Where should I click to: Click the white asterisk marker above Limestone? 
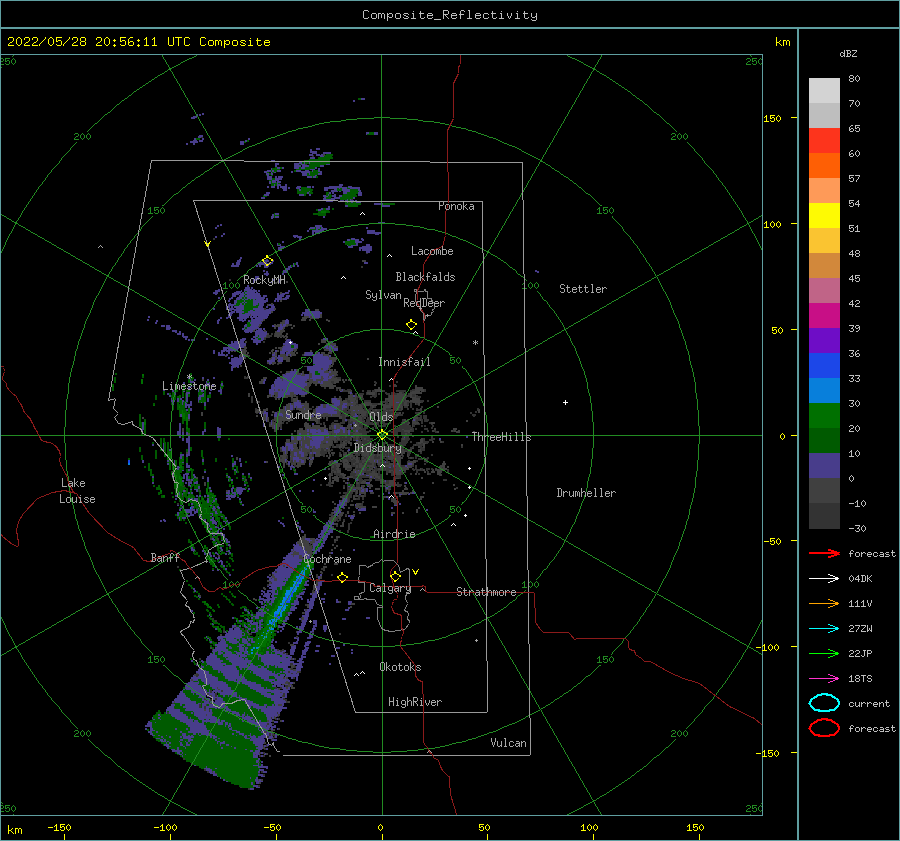(189, 377)
